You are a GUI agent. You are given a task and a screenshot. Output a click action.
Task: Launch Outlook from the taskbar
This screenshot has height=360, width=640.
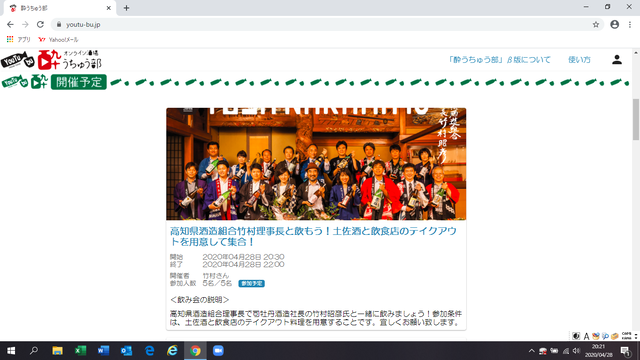pos(126,351)
